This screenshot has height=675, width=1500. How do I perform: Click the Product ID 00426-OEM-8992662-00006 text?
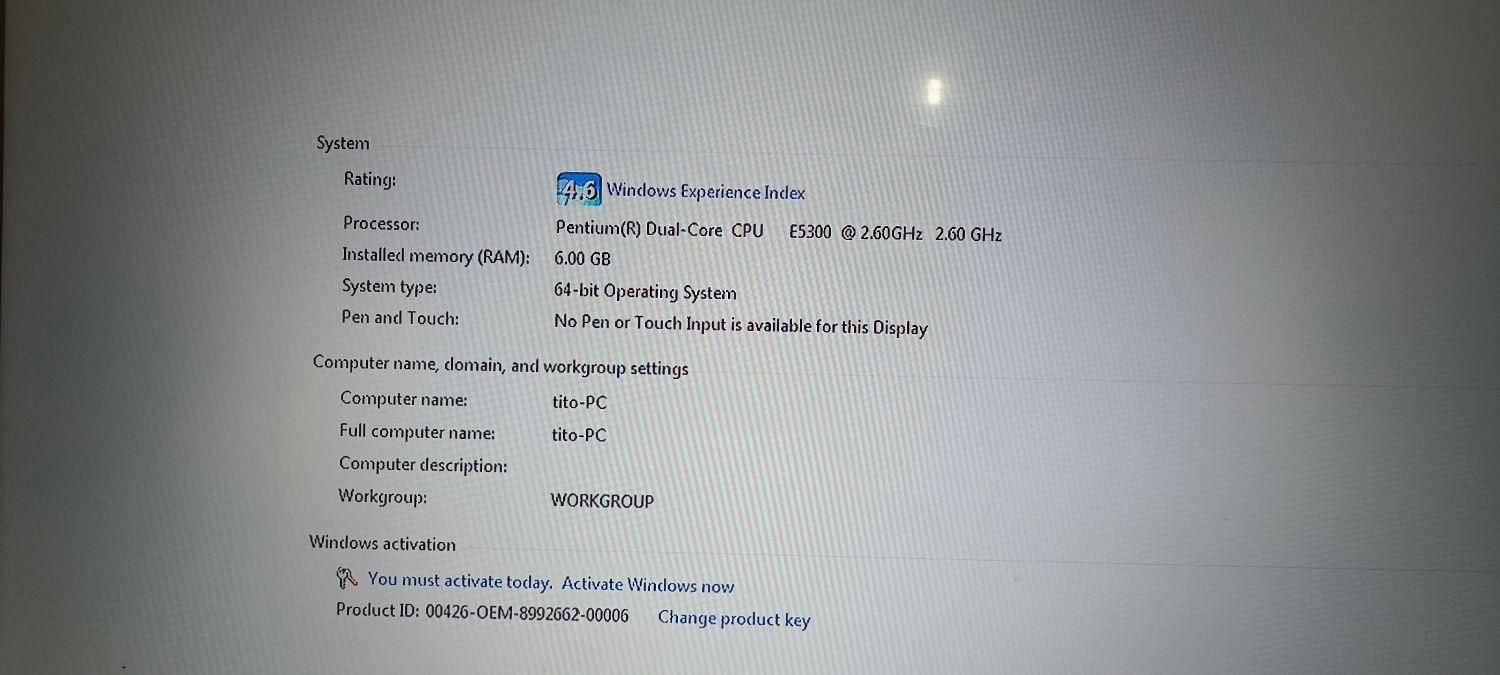(x=482, y=613)
